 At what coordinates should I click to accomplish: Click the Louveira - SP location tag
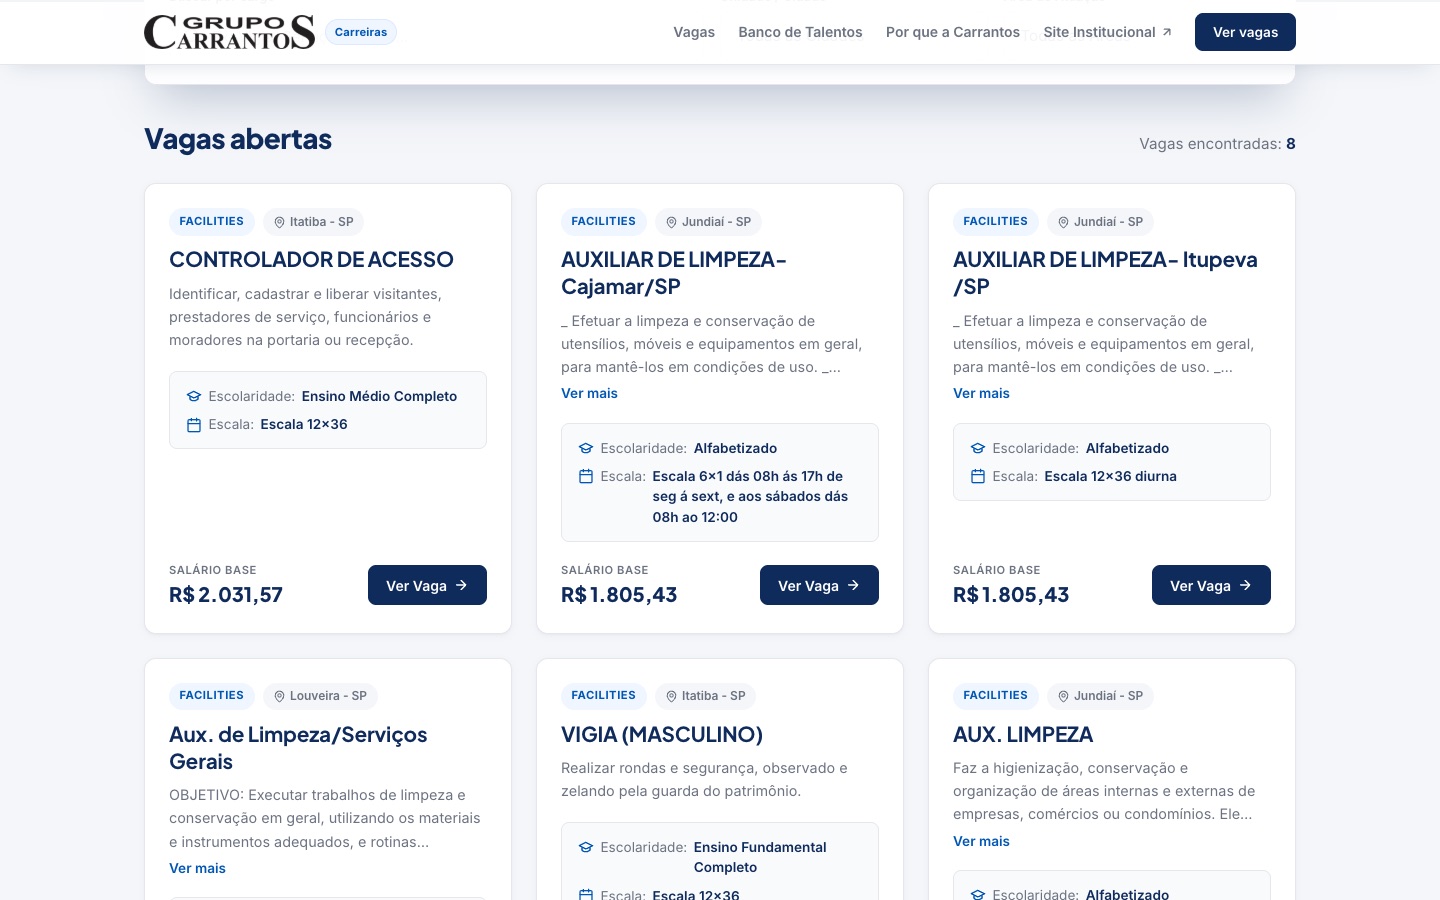pos(320,696)
